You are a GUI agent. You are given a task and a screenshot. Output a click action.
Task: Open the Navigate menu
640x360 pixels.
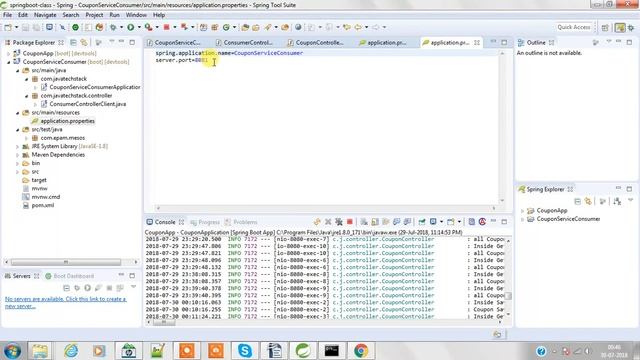45,15
